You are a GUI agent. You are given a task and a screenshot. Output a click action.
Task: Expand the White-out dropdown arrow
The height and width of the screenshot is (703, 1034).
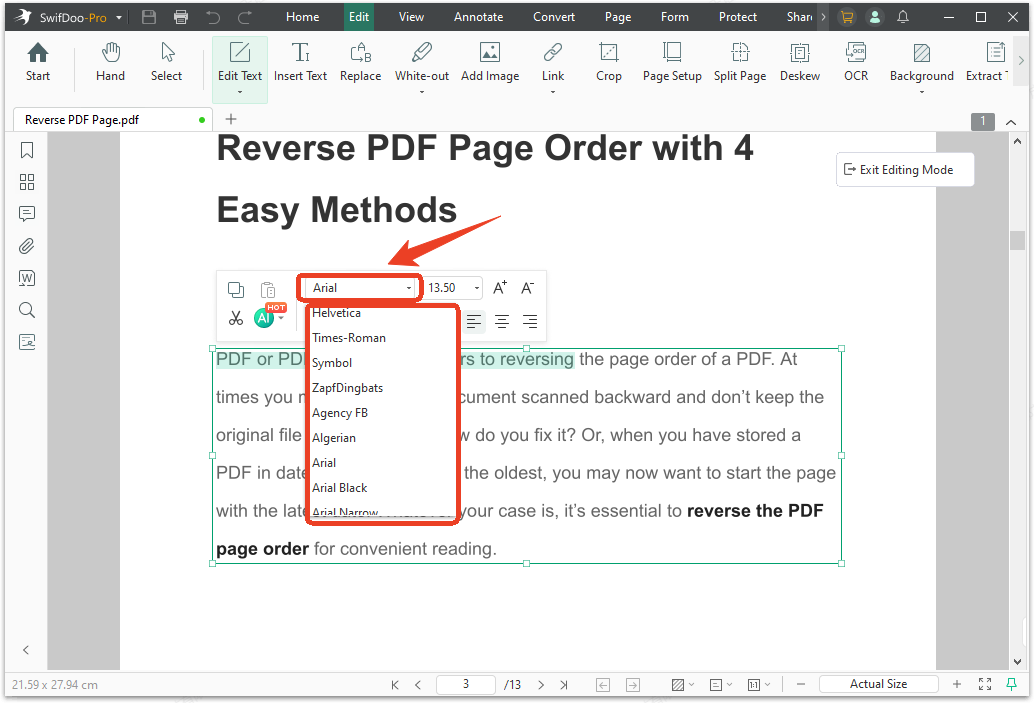421,92
